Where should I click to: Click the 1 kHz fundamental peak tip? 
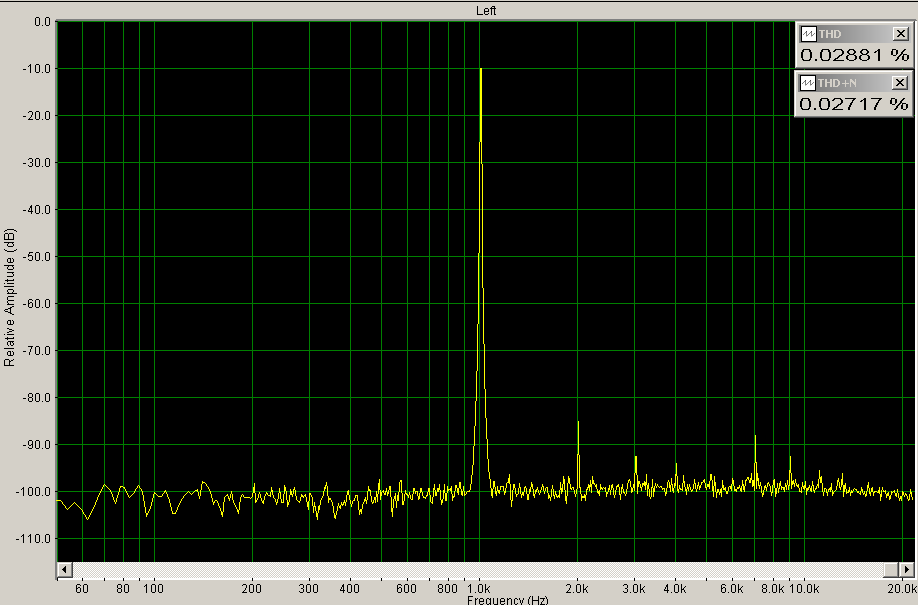click(x=481, y=69)
